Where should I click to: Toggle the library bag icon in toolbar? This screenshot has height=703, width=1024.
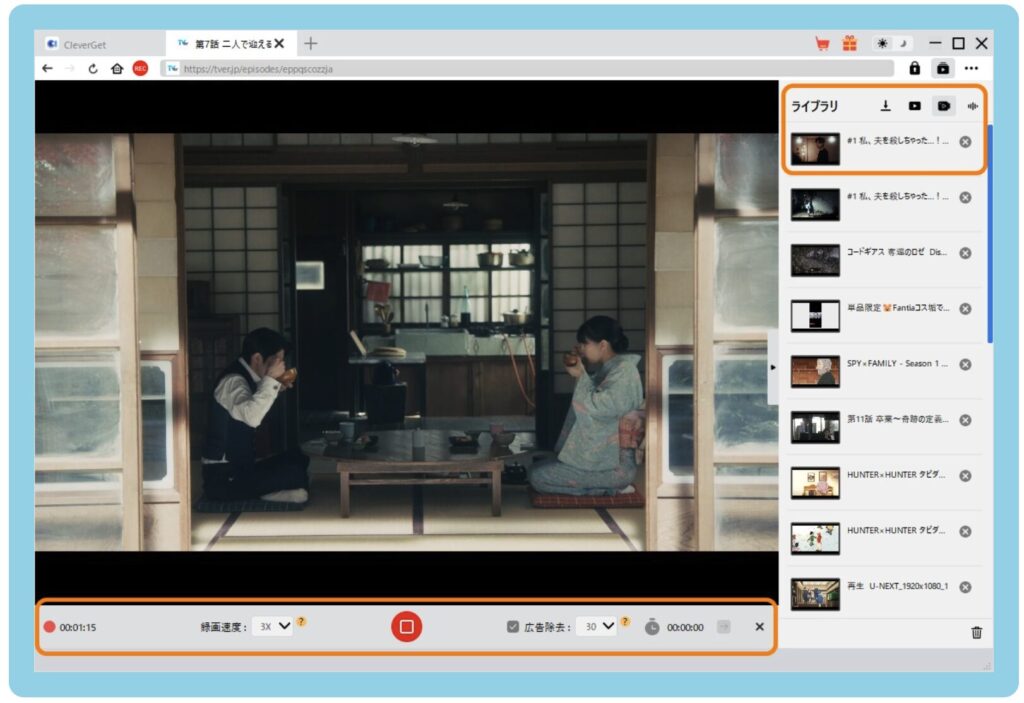tap(943, 68)
